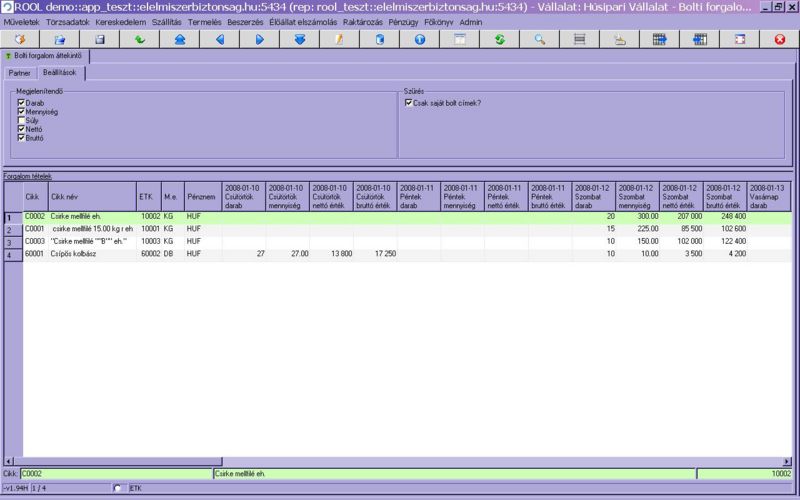Click the red X close toolbar icon

[x=779, y=39]
